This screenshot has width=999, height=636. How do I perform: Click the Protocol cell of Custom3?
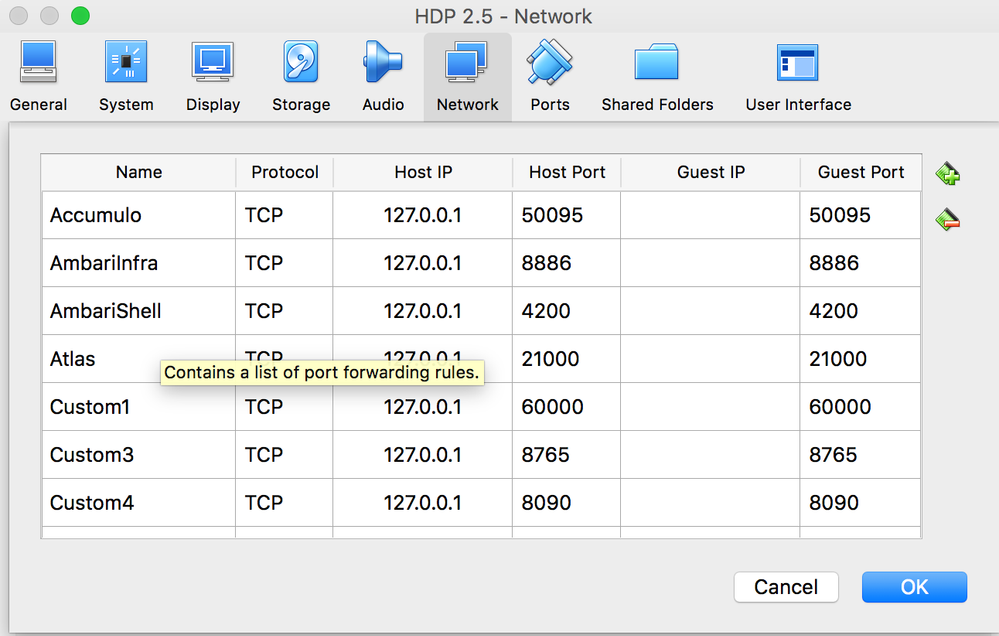(x=284, y=455)
